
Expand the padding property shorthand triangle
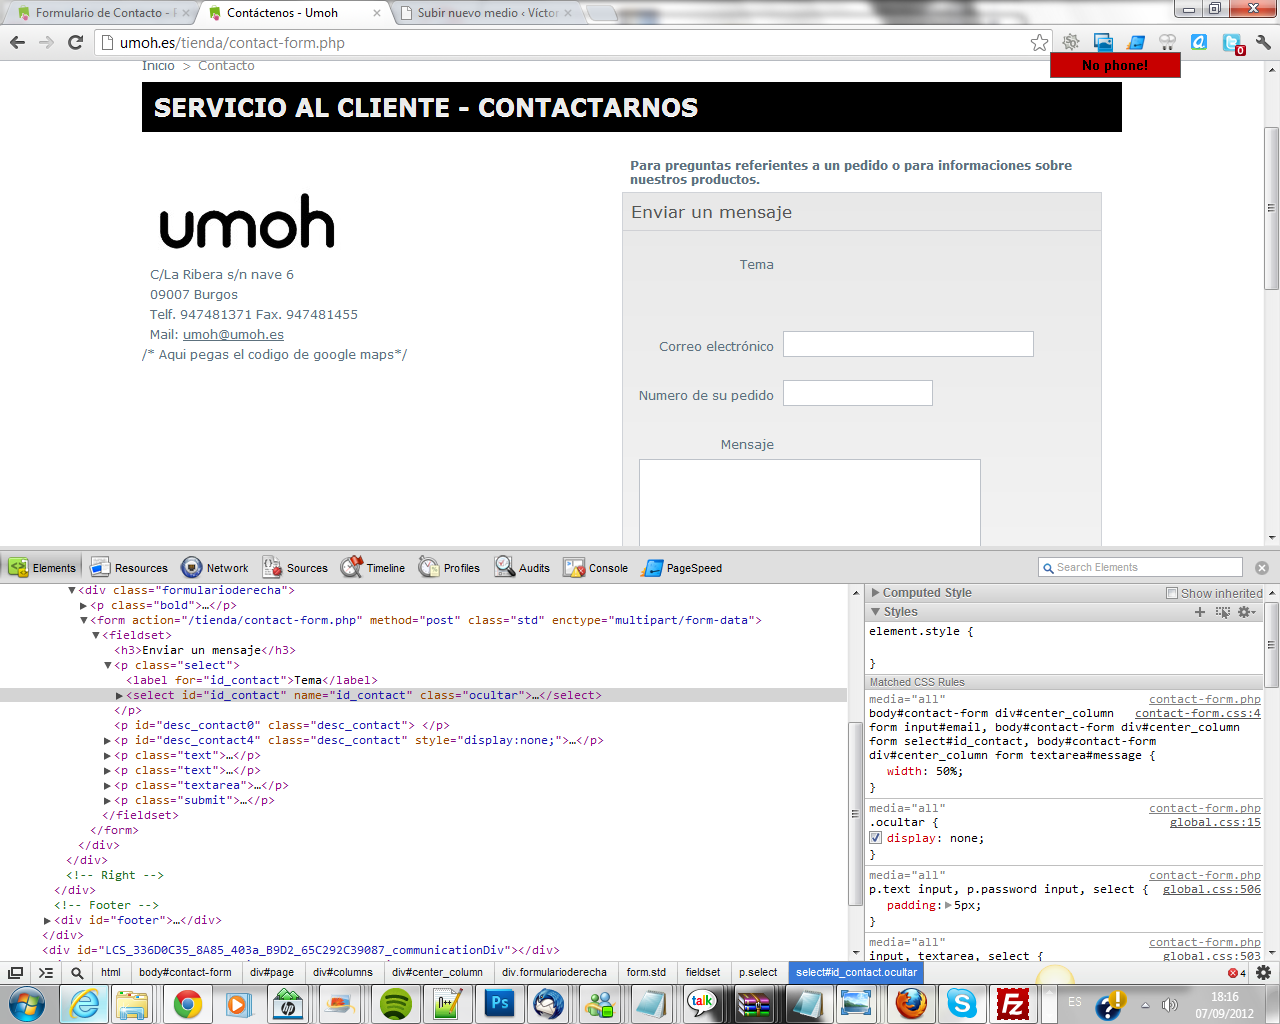tap(948, 905)
